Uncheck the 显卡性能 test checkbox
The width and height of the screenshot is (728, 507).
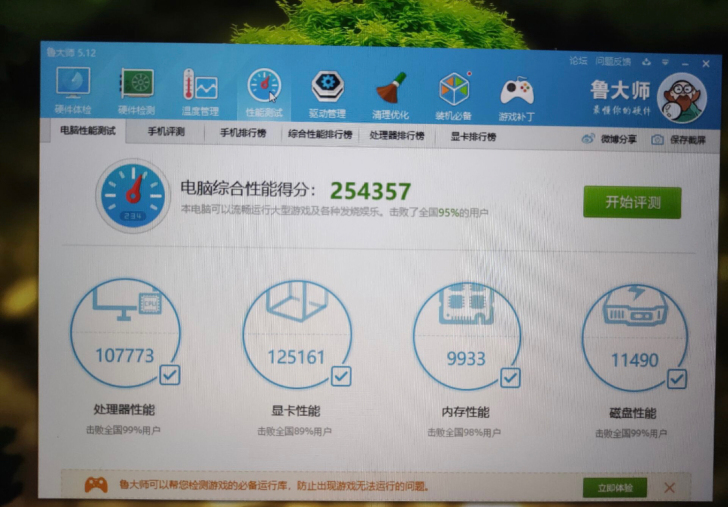pyautogui.click(x=341, y=376)
